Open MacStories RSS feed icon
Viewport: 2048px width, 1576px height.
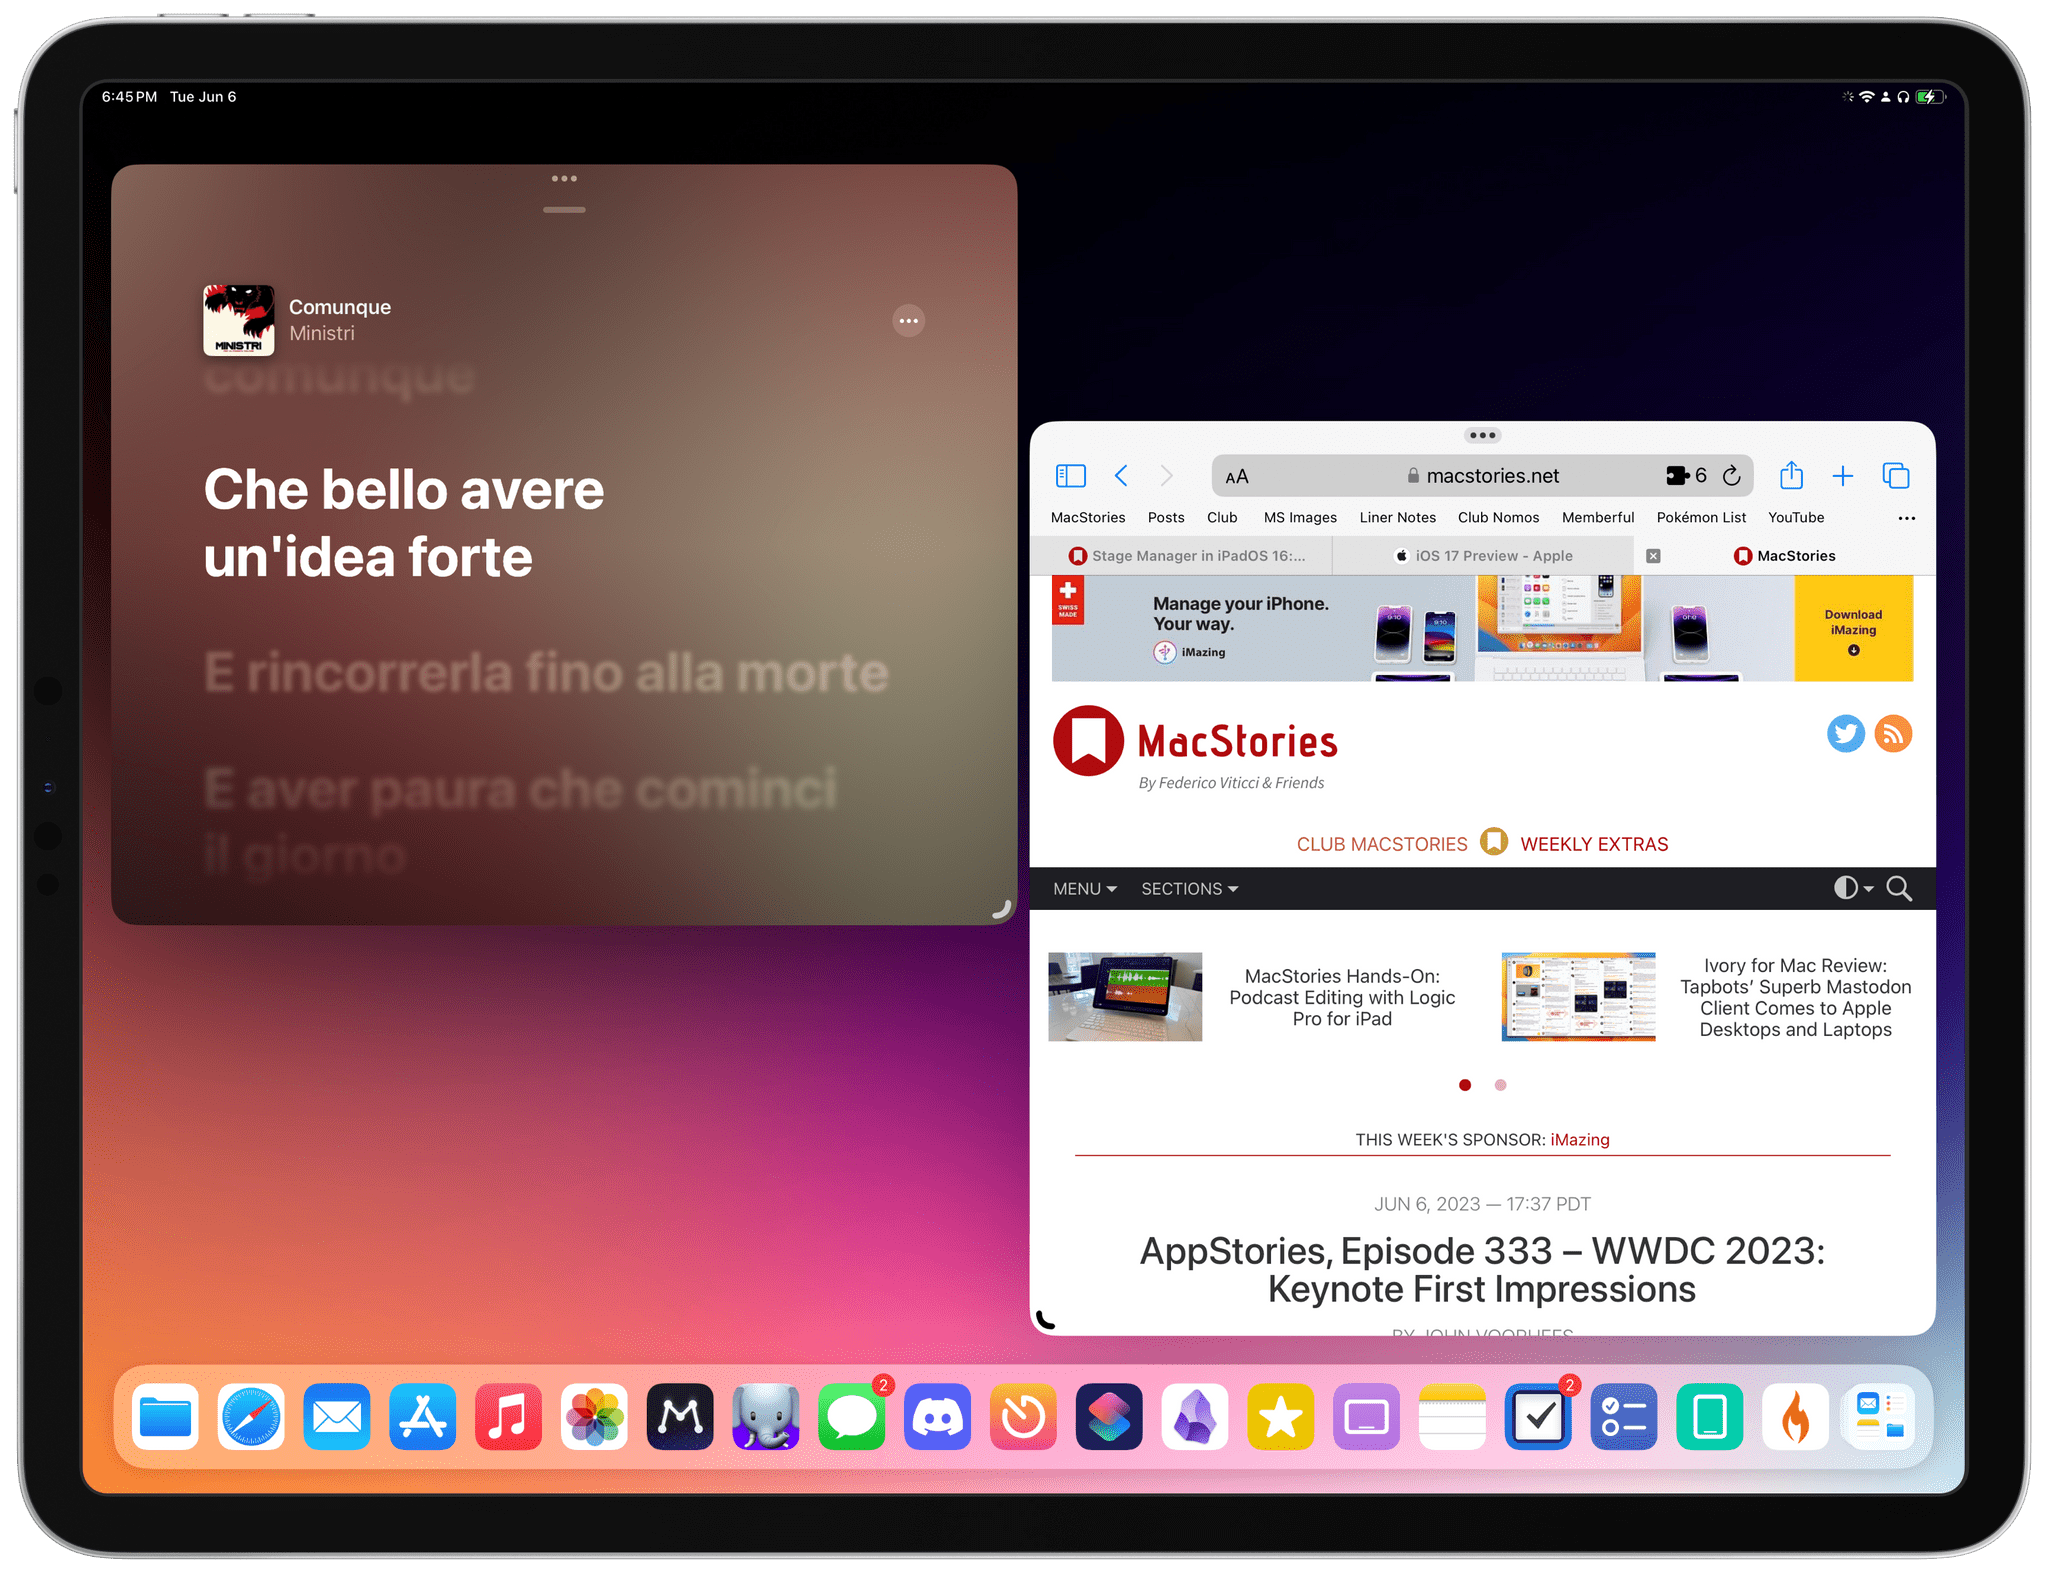pyautogui.click(x=1893, y=734)
